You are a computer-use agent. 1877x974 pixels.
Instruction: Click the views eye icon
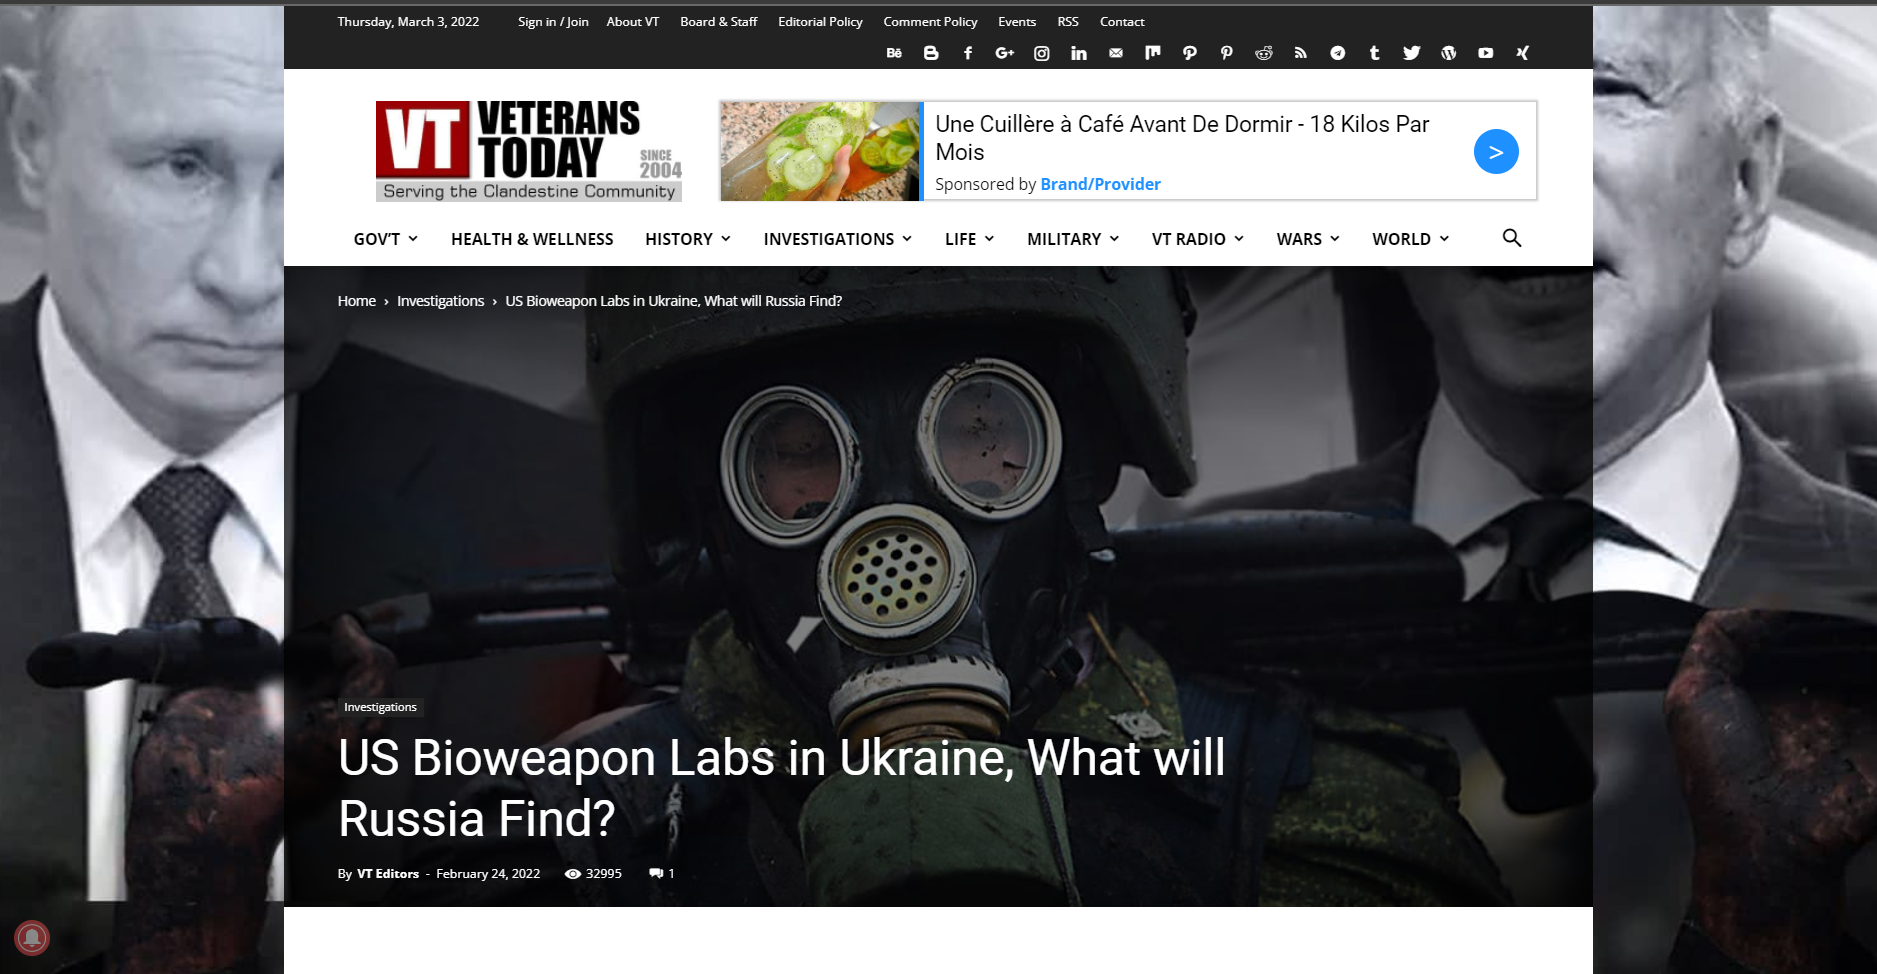[x=573, y=873]
